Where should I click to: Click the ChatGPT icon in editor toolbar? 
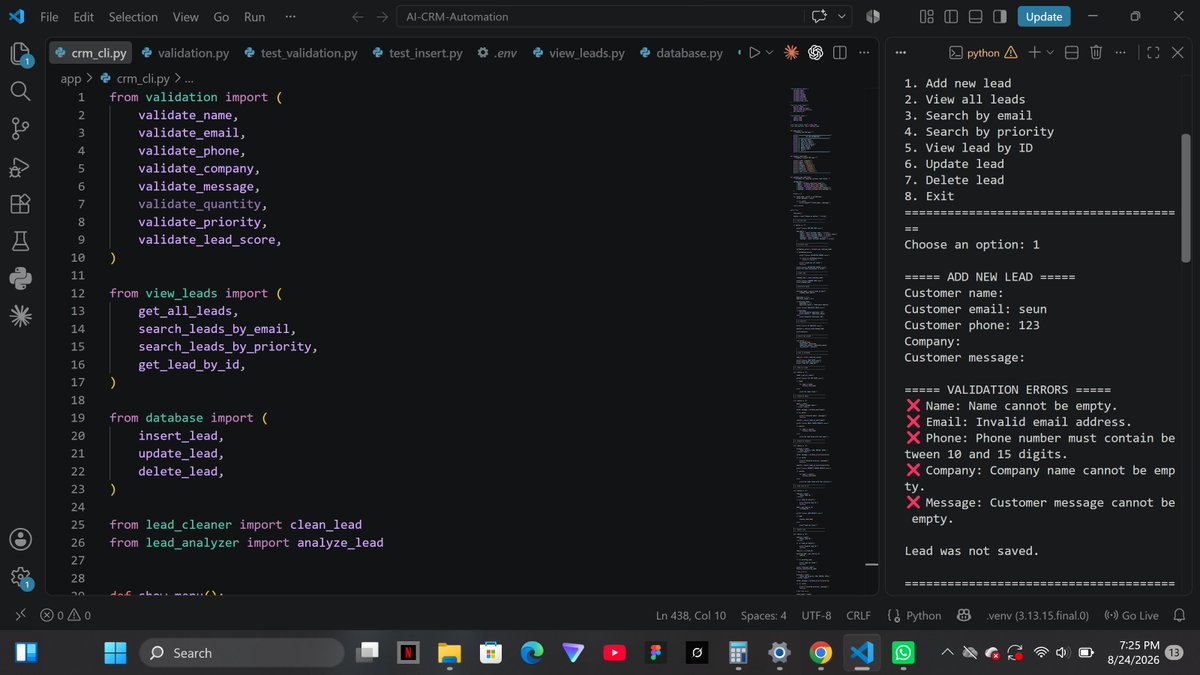(x=816, y=53)
